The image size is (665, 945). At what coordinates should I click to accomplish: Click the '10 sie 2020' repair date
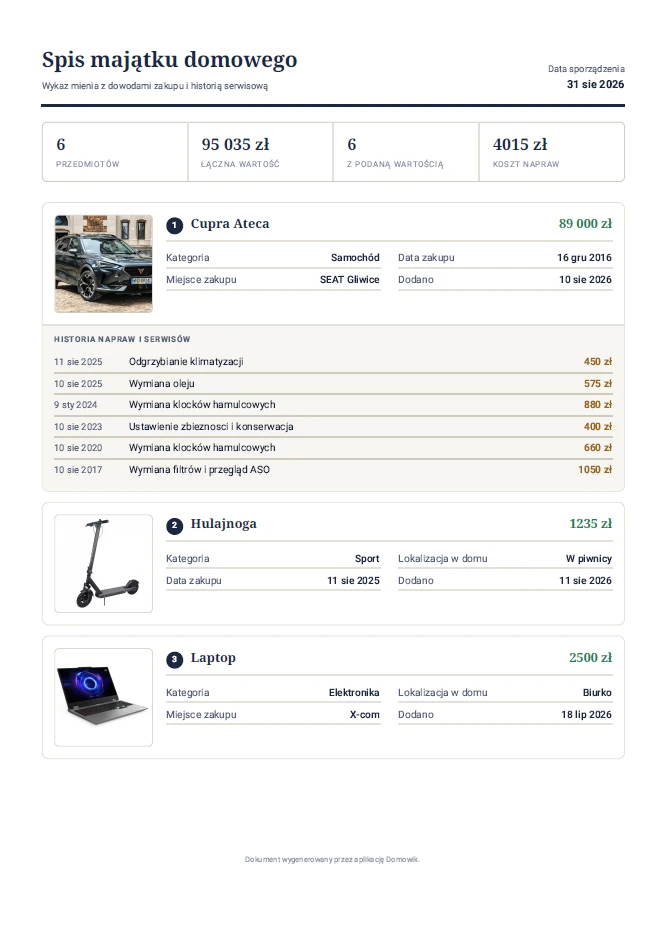[78, 448]
